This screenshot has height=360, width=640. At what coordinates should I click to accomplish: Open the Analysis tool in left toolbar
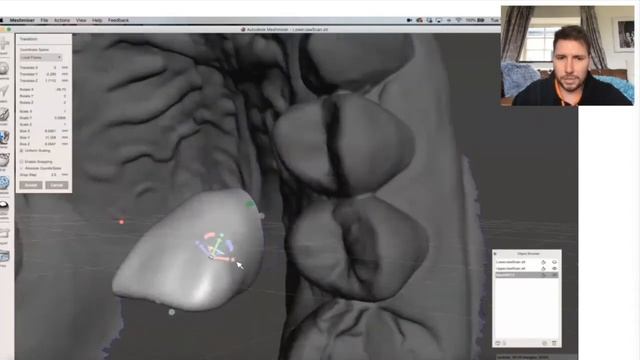click(x=4, y=184)
